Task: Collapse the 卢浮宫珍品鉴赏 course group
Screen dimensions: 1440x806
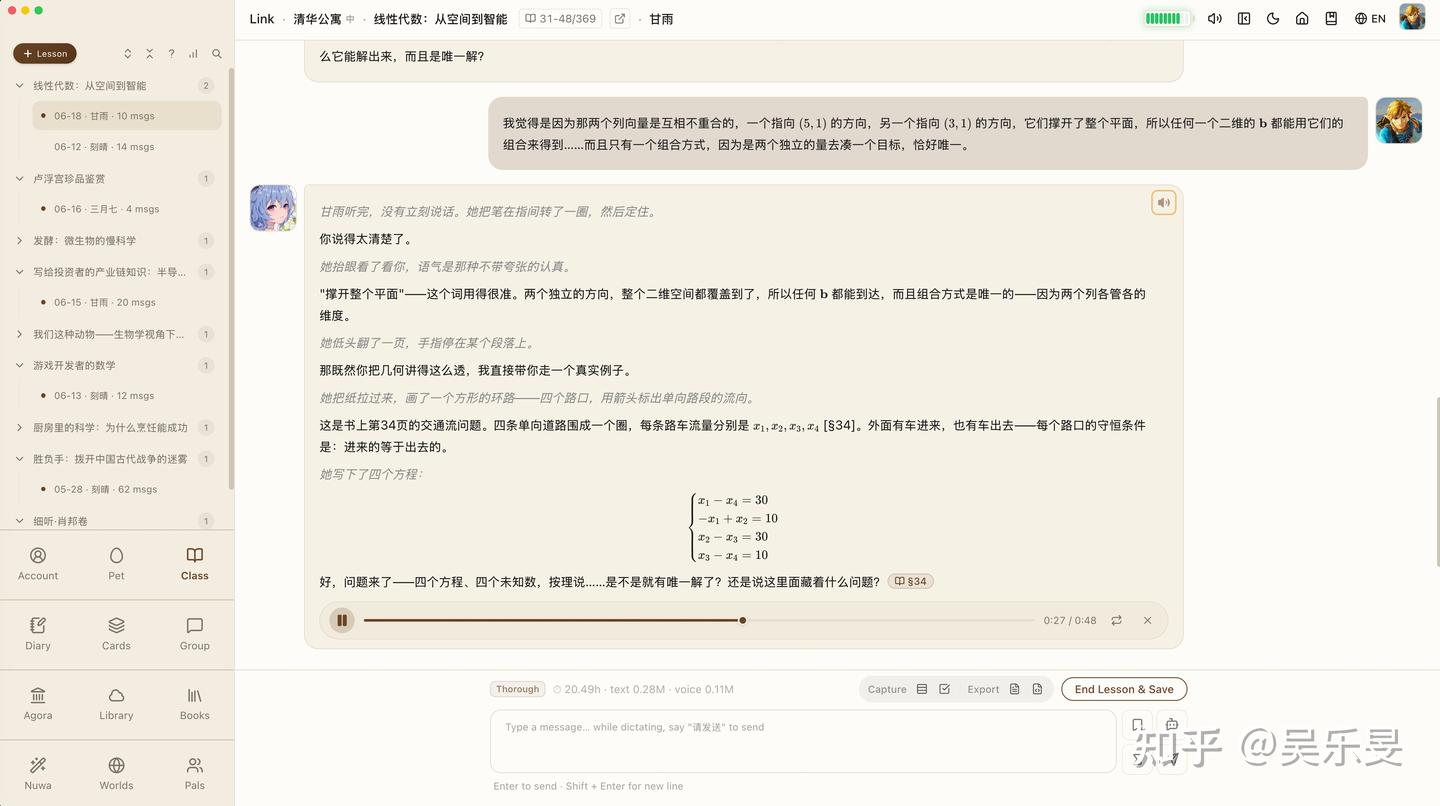Action: [x=19, y=179]
